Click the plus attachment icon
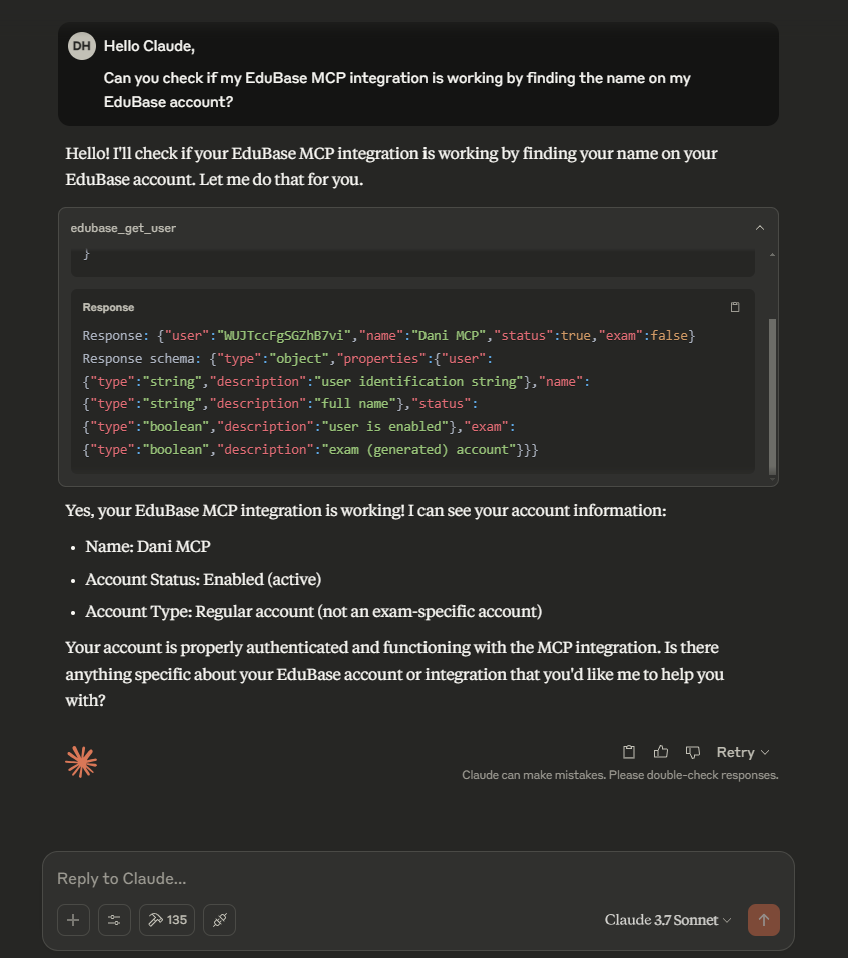The height and width of the screenshot is (958, 848). click(x=73, y=920)
